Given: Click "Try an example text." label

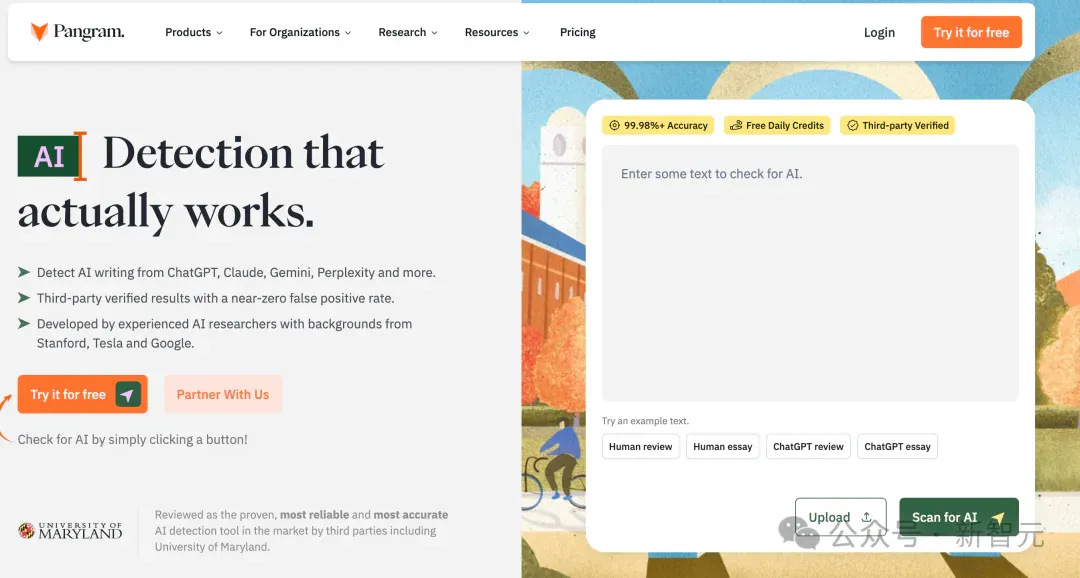Looking at the screenshot, I should [645, 421].
